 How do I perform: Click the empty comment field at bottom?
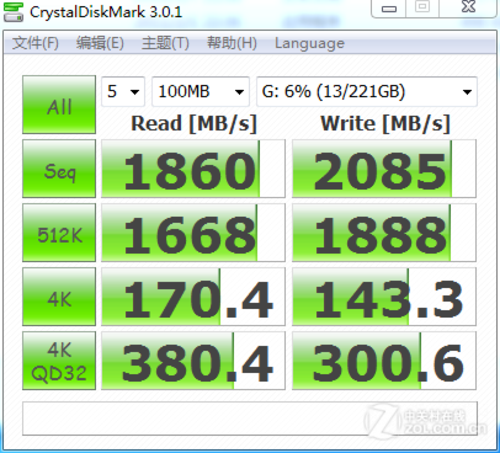coord(250,419)
